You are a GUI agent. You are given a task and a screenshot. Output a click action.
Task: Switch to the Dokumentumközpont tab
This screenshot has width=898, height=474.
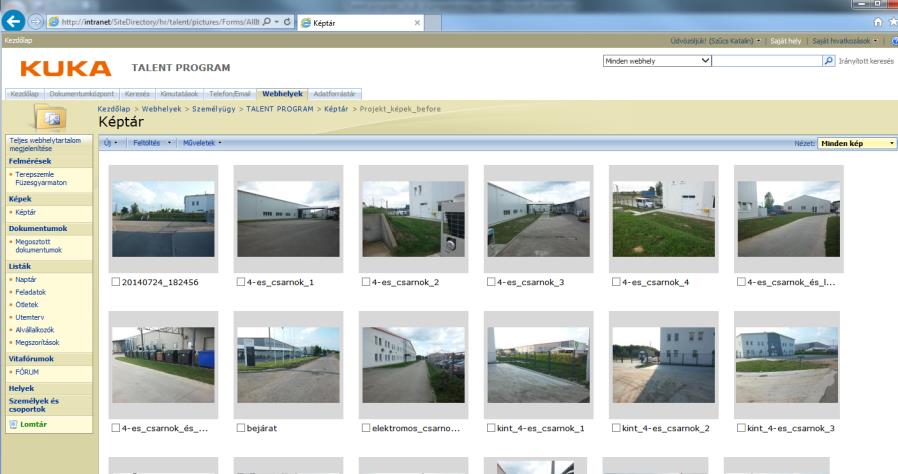click(82, 94)
